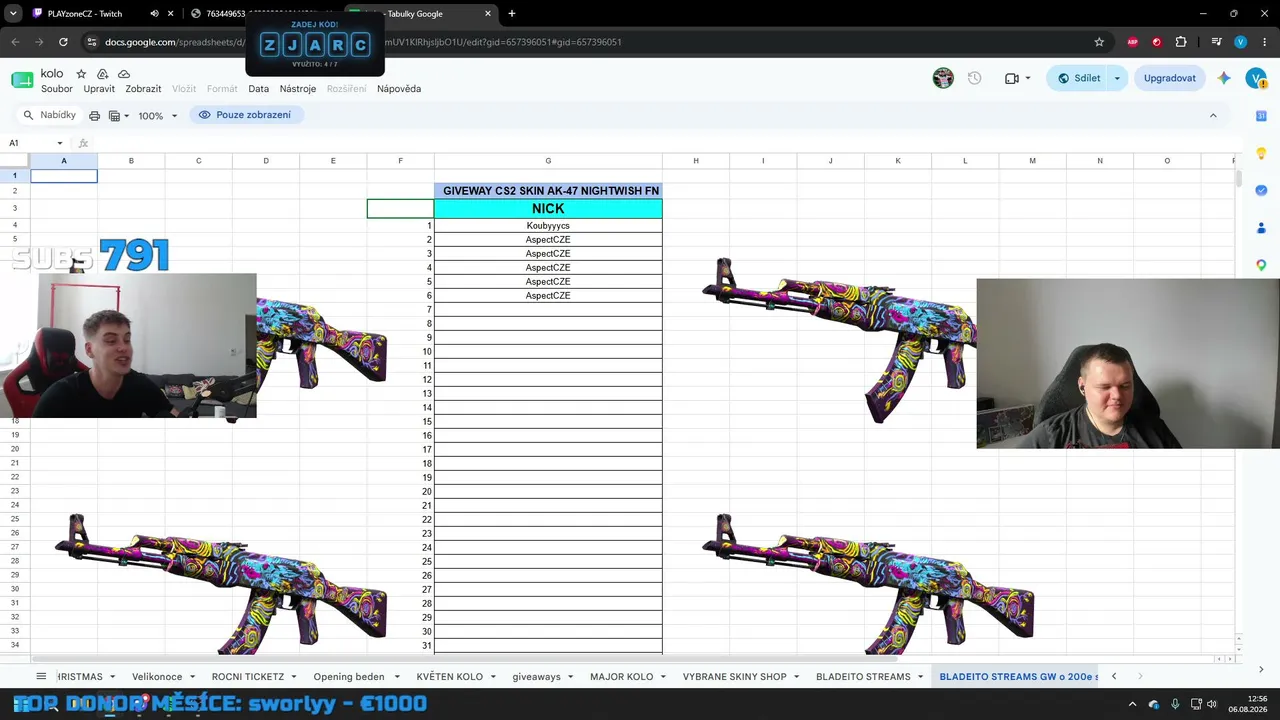
Task: Open the Name box dropdown for A1
Action: click(60, 143)
